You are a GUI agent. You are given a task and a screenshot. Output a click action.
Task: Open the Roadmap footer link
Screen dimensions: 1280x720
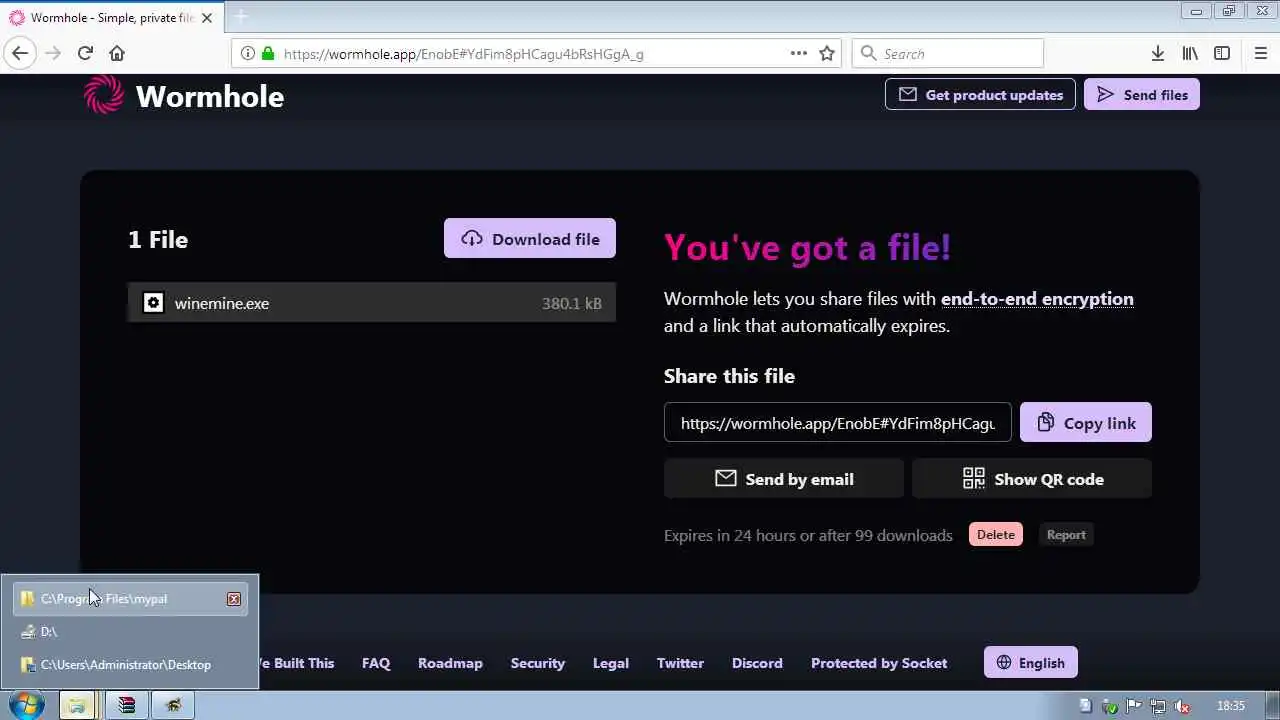click(450, 663)
